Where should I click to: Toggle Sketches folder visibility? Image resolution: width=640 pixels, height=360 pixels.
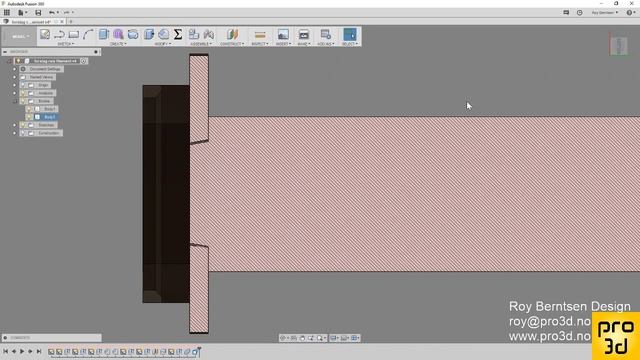[x=23, y=125]
